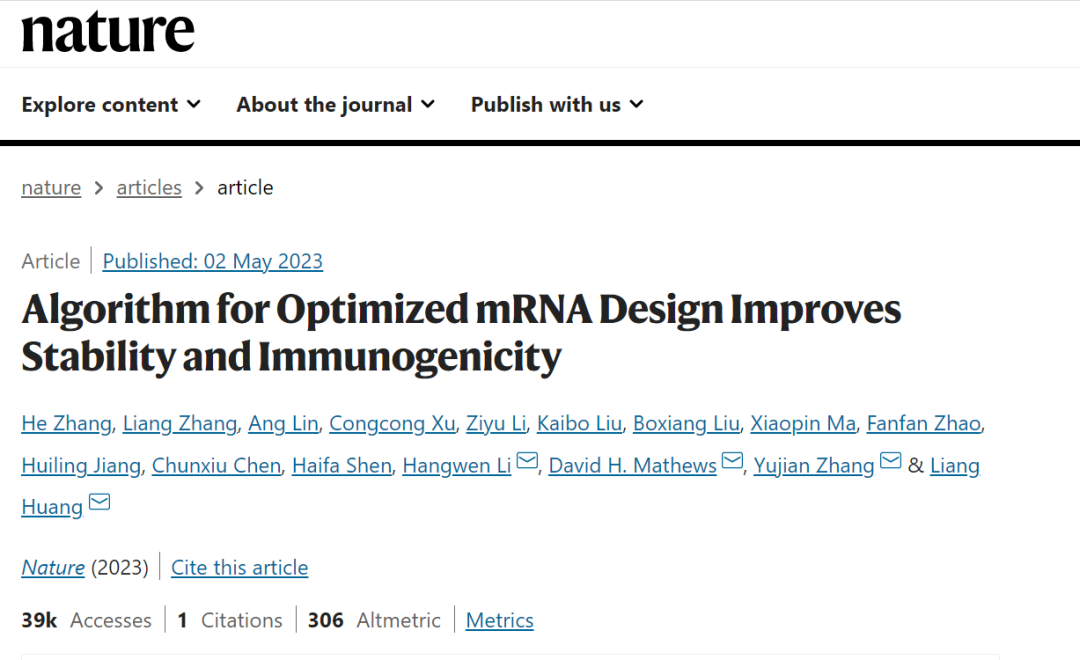Viewport: 1080px width, 660px height.
Task: Open the articles breadcrumb link
Action: [x=149, y=188]
